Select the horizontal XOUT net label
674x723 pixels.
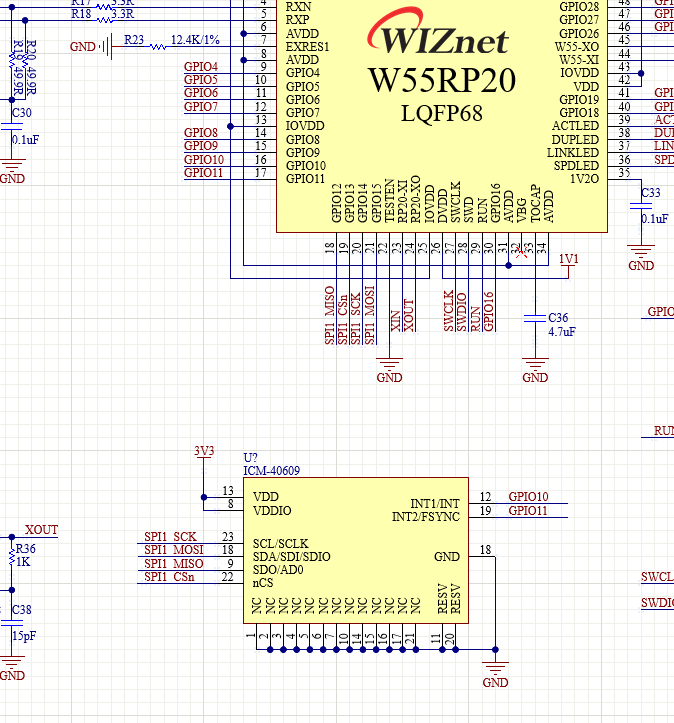(41, 530)
